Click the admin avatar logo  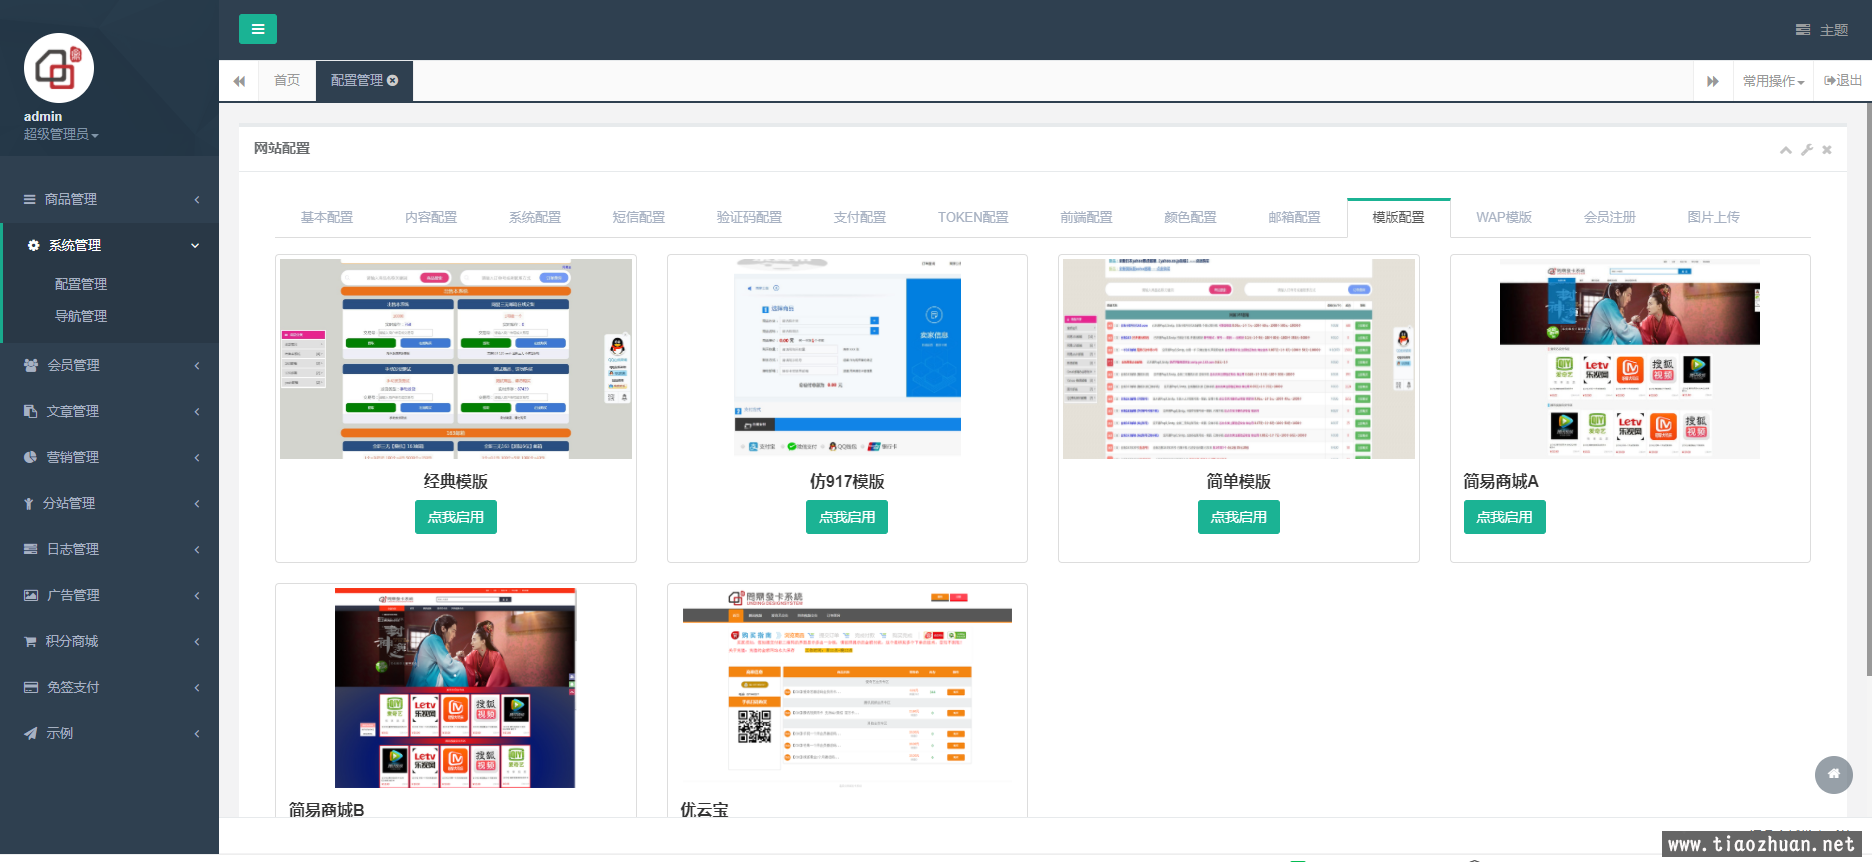point(59,68)
